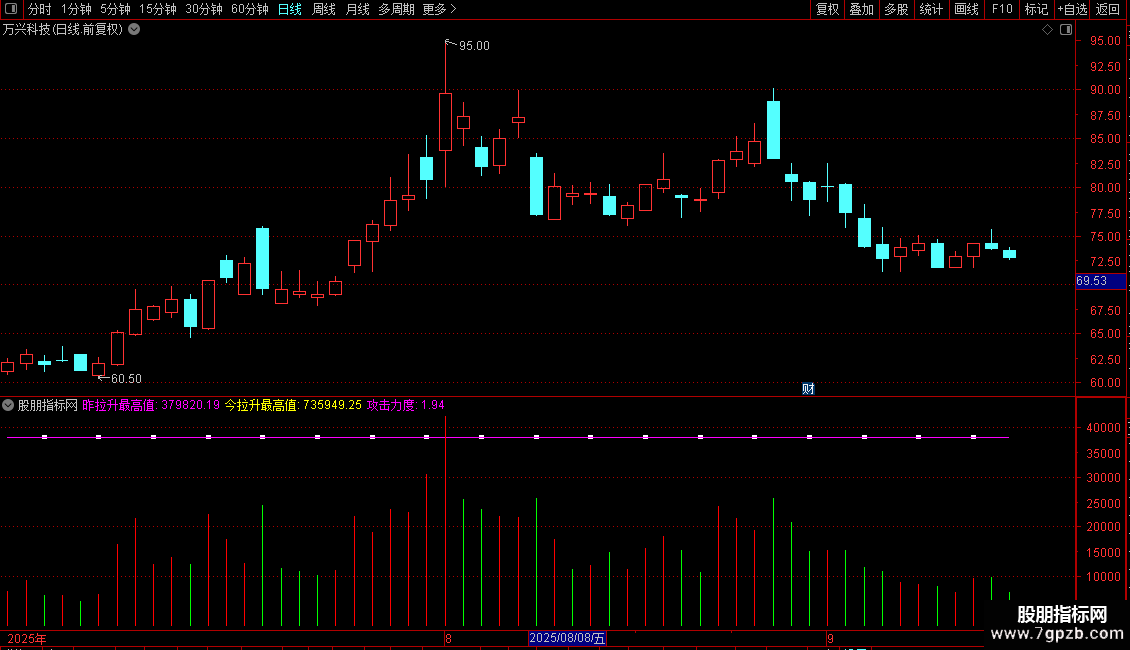
Task: Click the diamond icon above the price axis
Action: coord(1047,30)
